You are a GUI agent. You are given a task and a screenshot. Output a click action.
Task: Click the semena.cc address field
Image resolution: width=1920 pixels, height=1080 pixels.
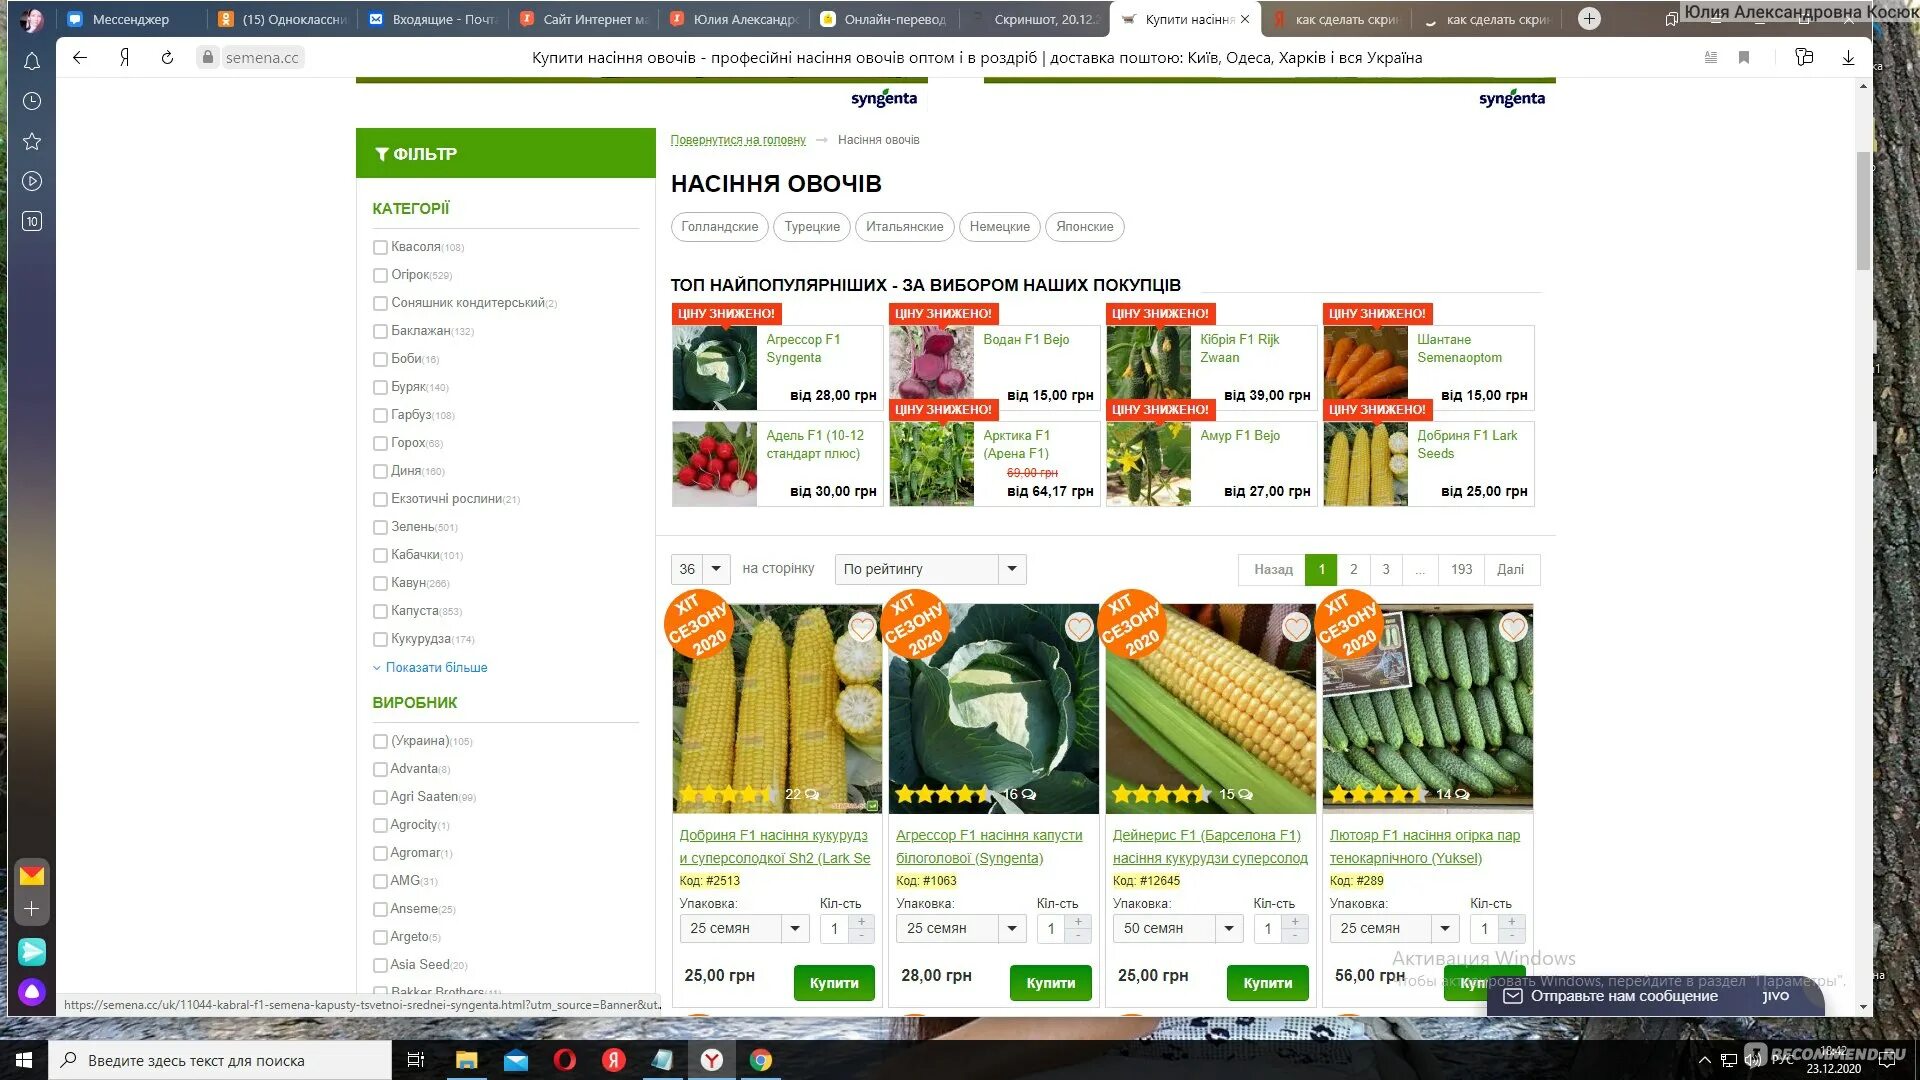262,58
